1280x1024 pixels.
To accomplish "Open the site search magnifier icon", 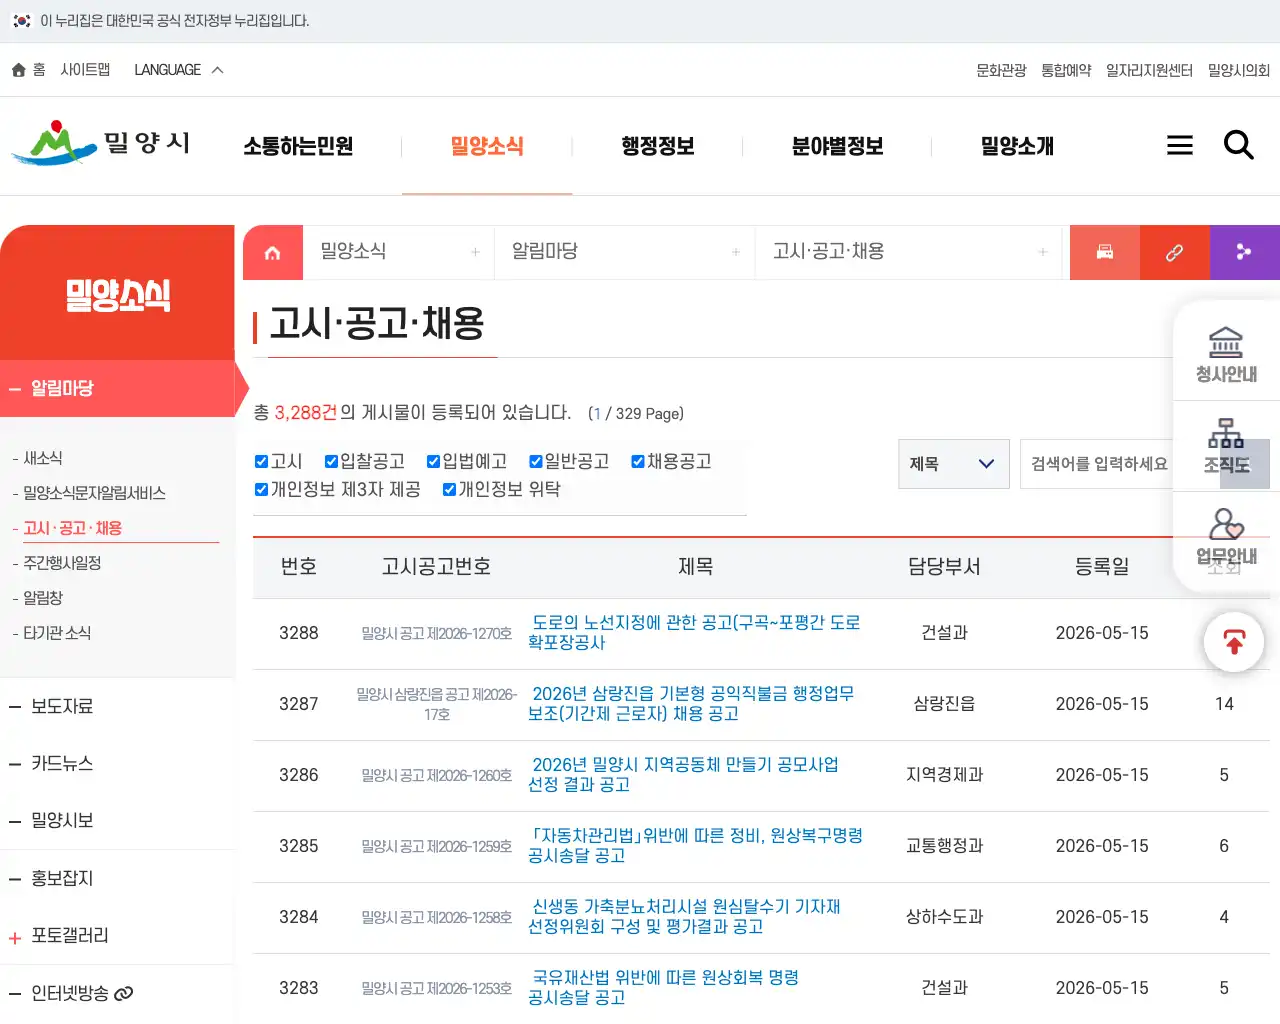I will click(x=1239, y=145).
